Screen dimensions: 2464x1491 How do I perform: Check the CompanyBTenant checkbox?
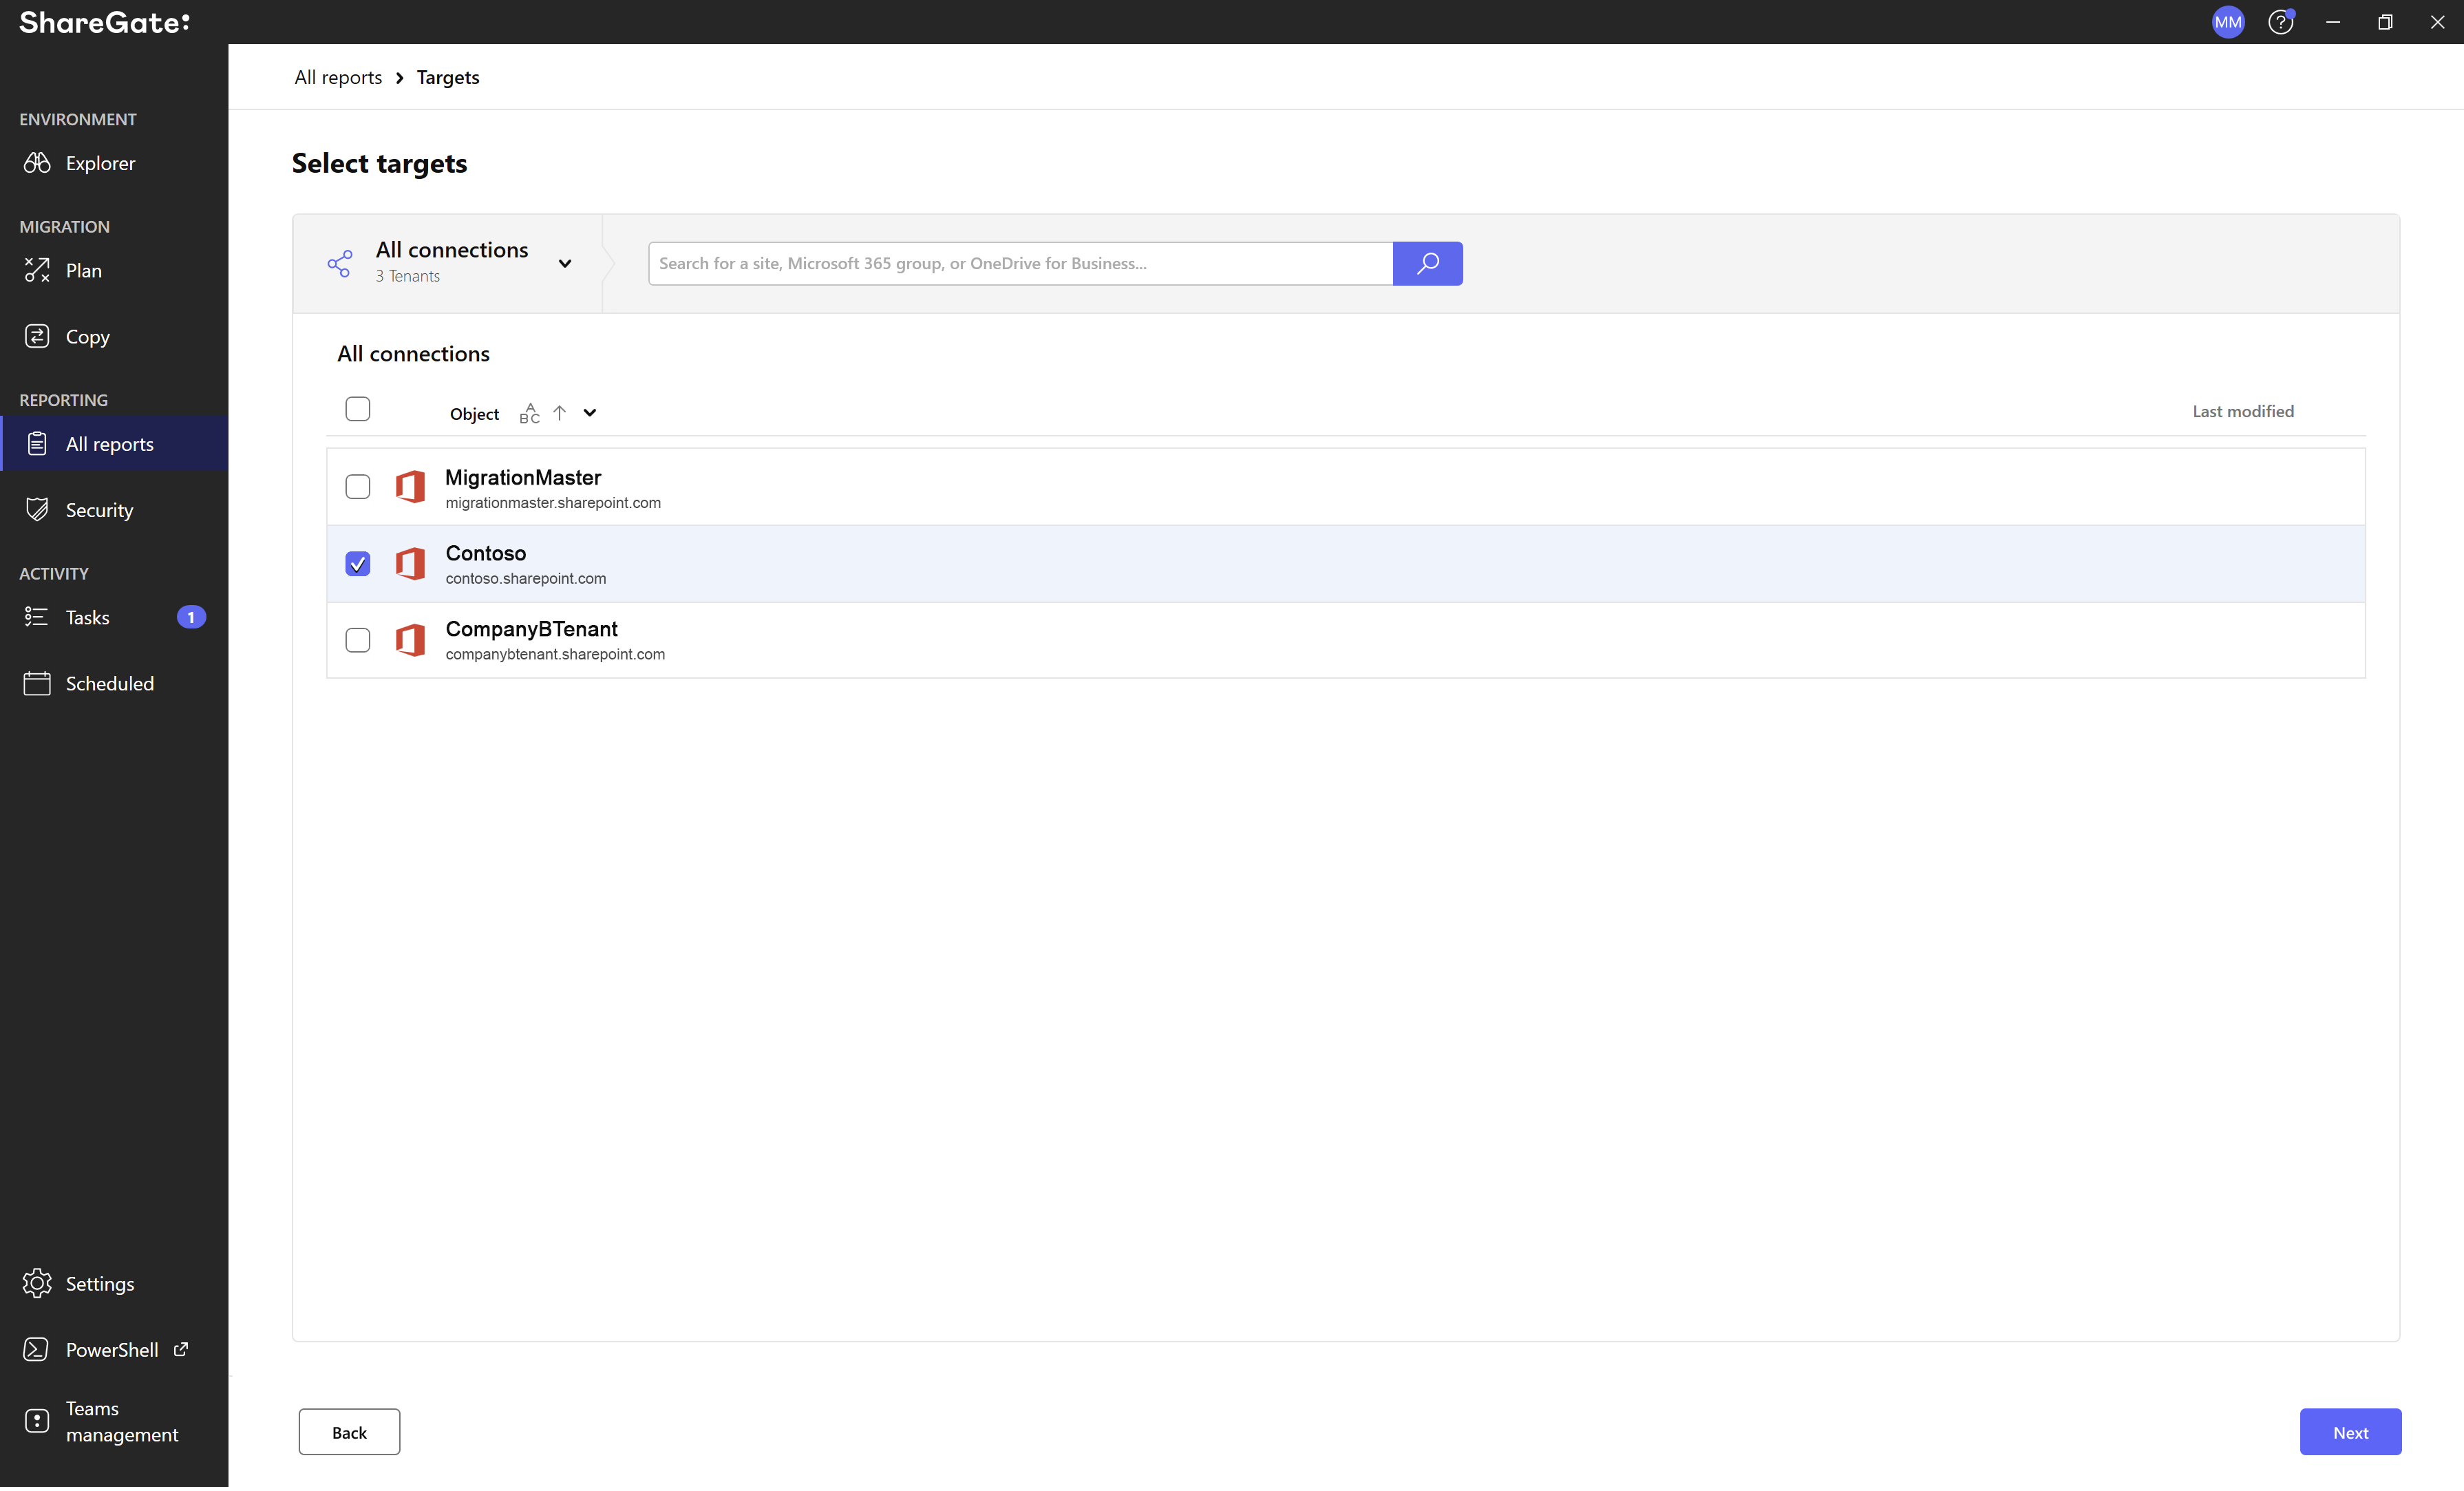click(358, 640)
